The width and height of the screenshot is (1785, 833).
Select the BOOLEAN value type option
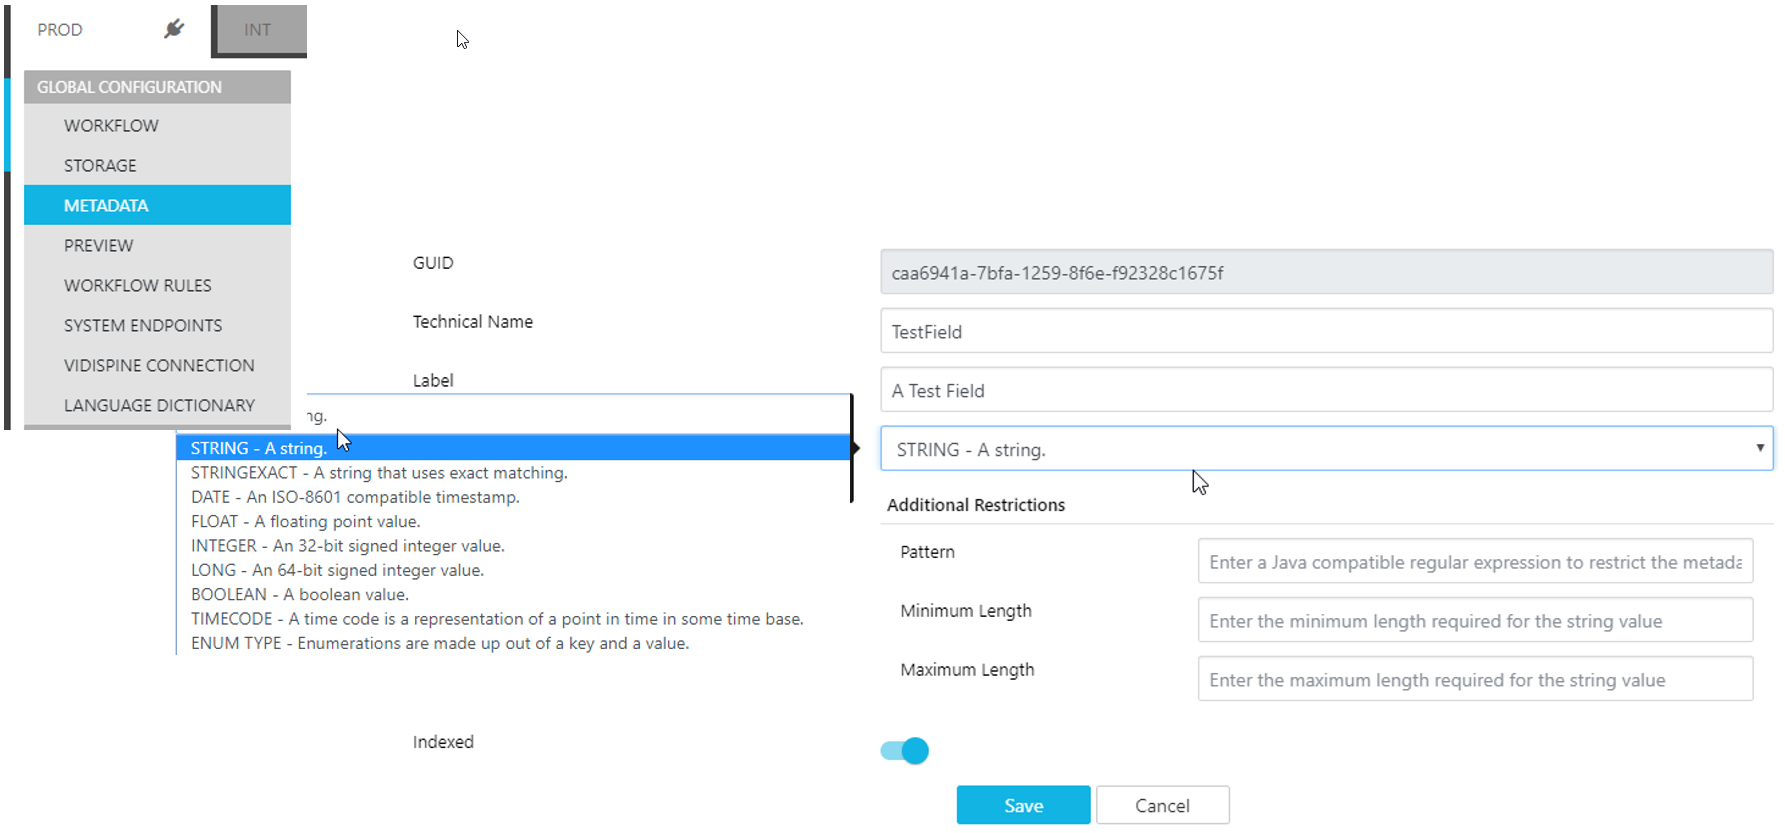click(299, 594)
